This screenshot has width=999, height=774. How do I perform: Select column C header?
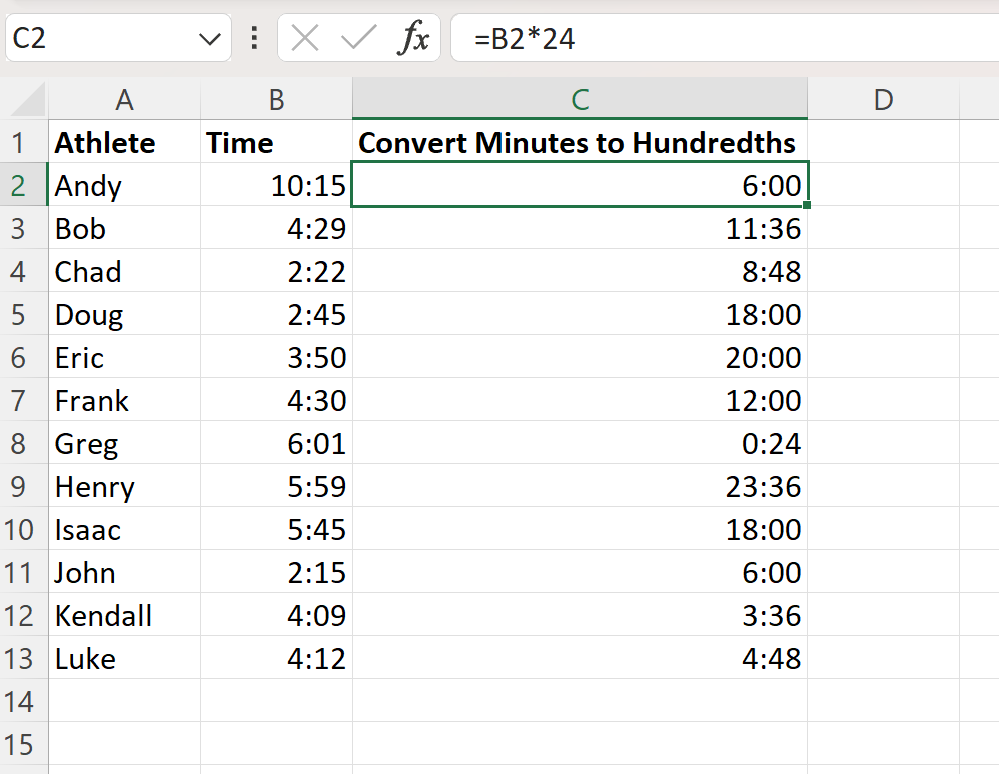coord(580,99)
